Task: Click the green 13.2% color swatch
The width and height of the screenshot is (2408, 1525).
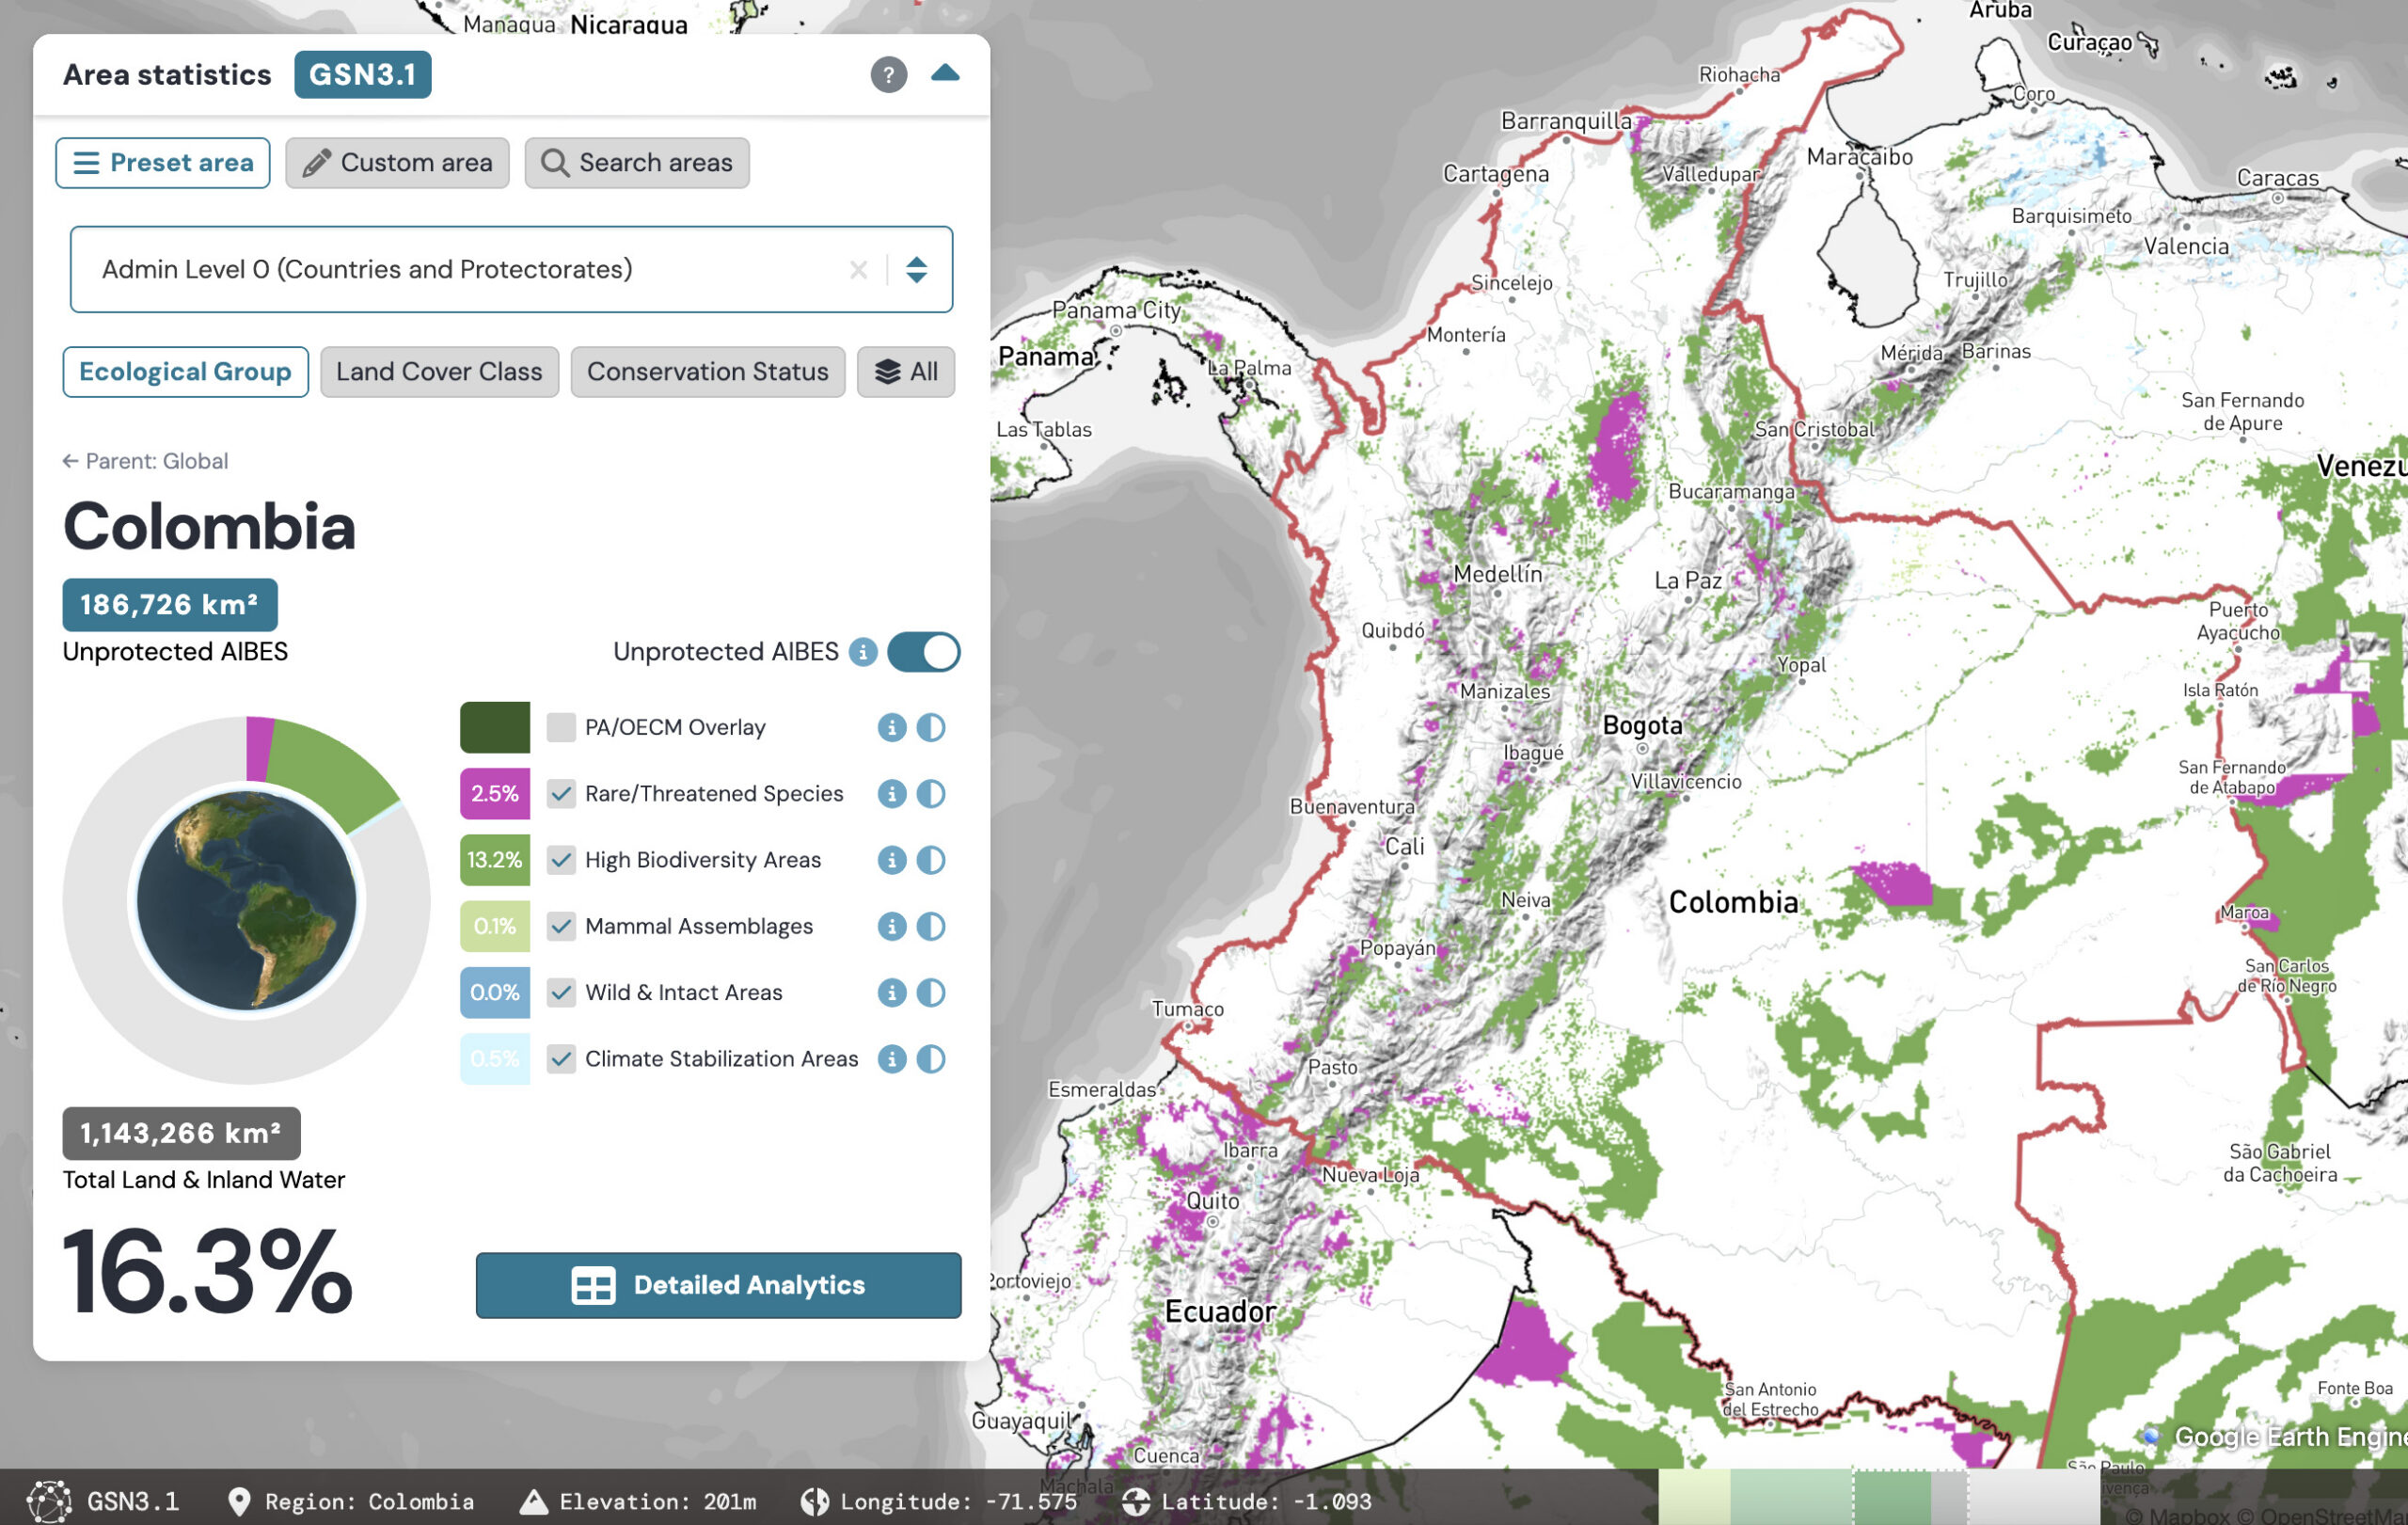Action: (x=495, y=860)
